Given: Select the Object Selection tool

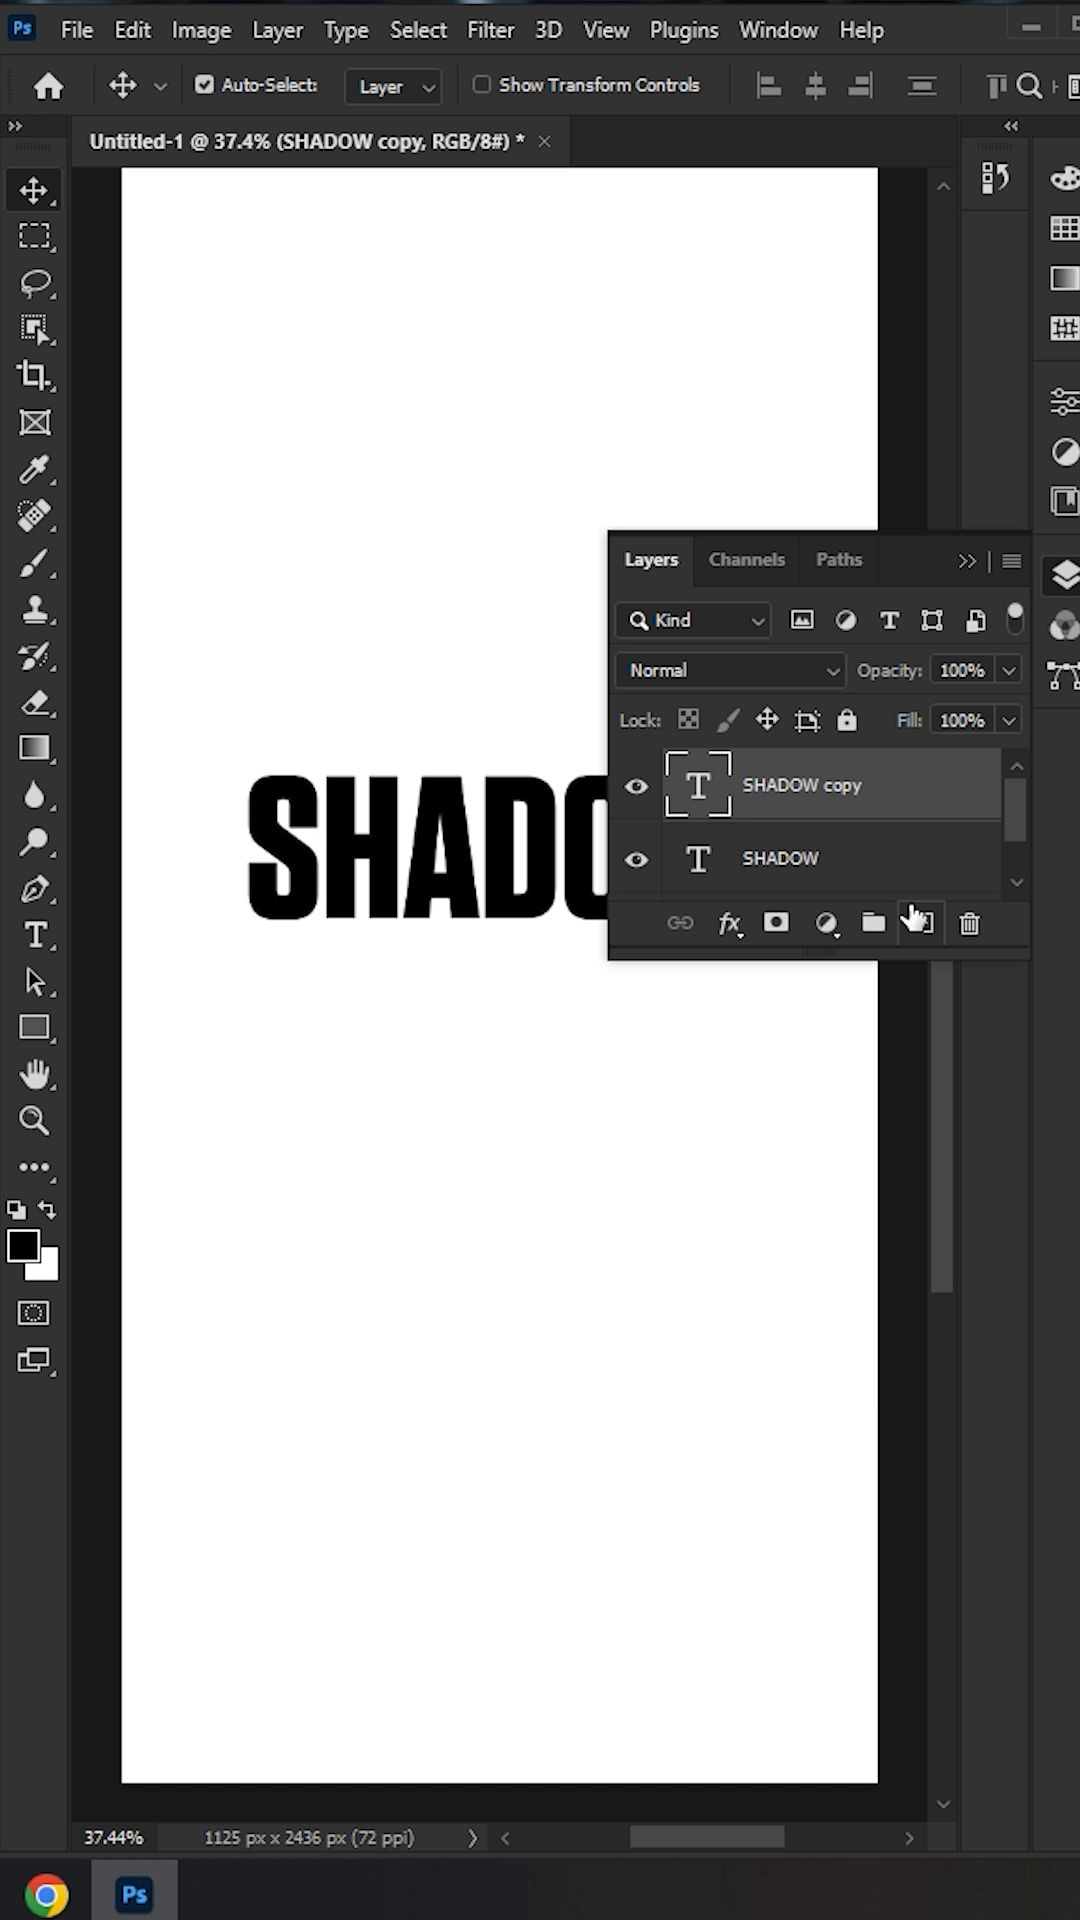Looking at the screenshot, I should (x=34, y=329).
